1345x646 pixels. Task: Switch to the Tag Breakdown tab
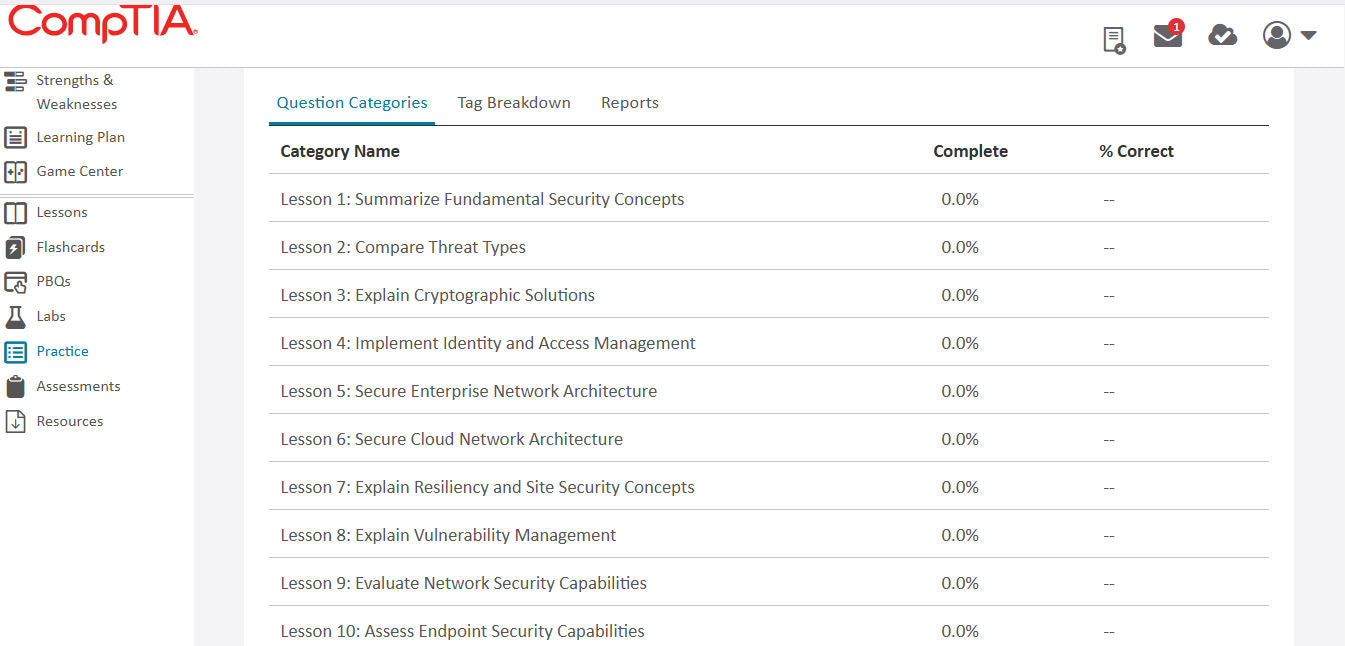(x=513, y=102)
